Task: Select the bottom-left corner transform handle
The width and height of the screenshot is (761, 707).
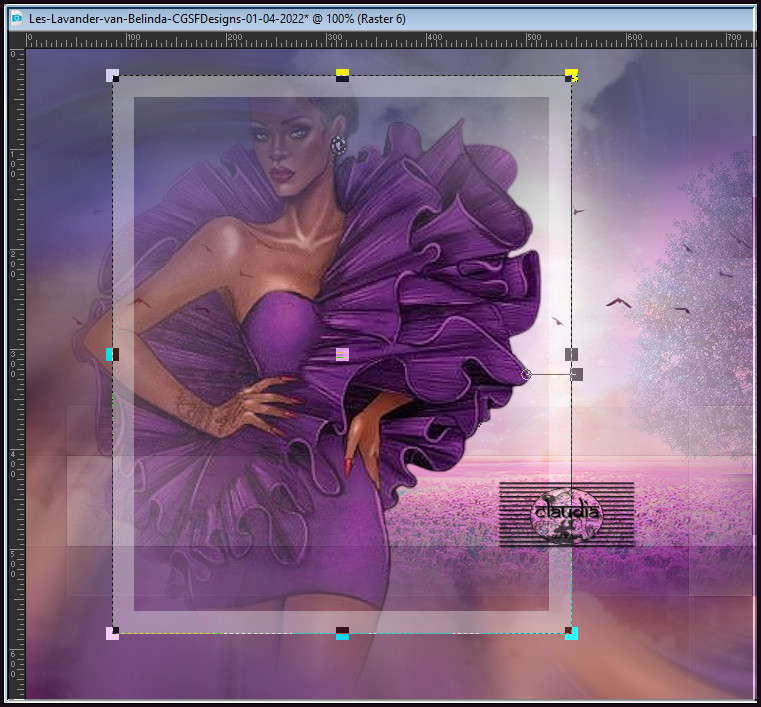Action: tap(113, 633)
